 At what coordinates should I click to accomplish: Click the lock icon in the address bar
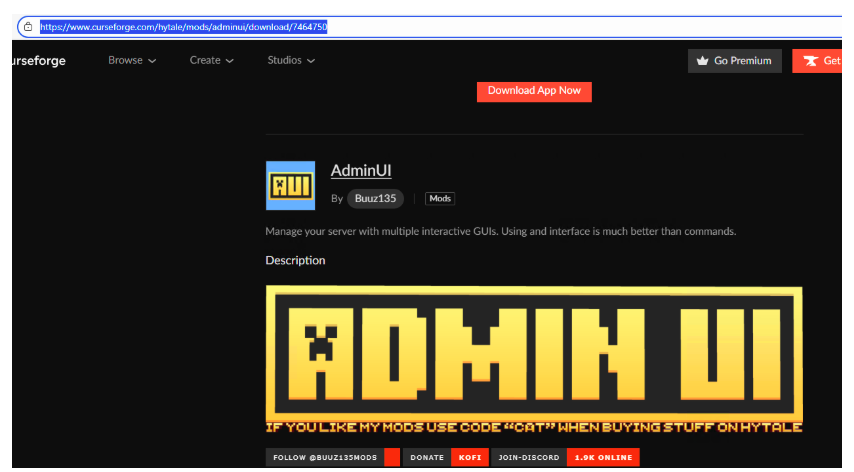[28, 27]
